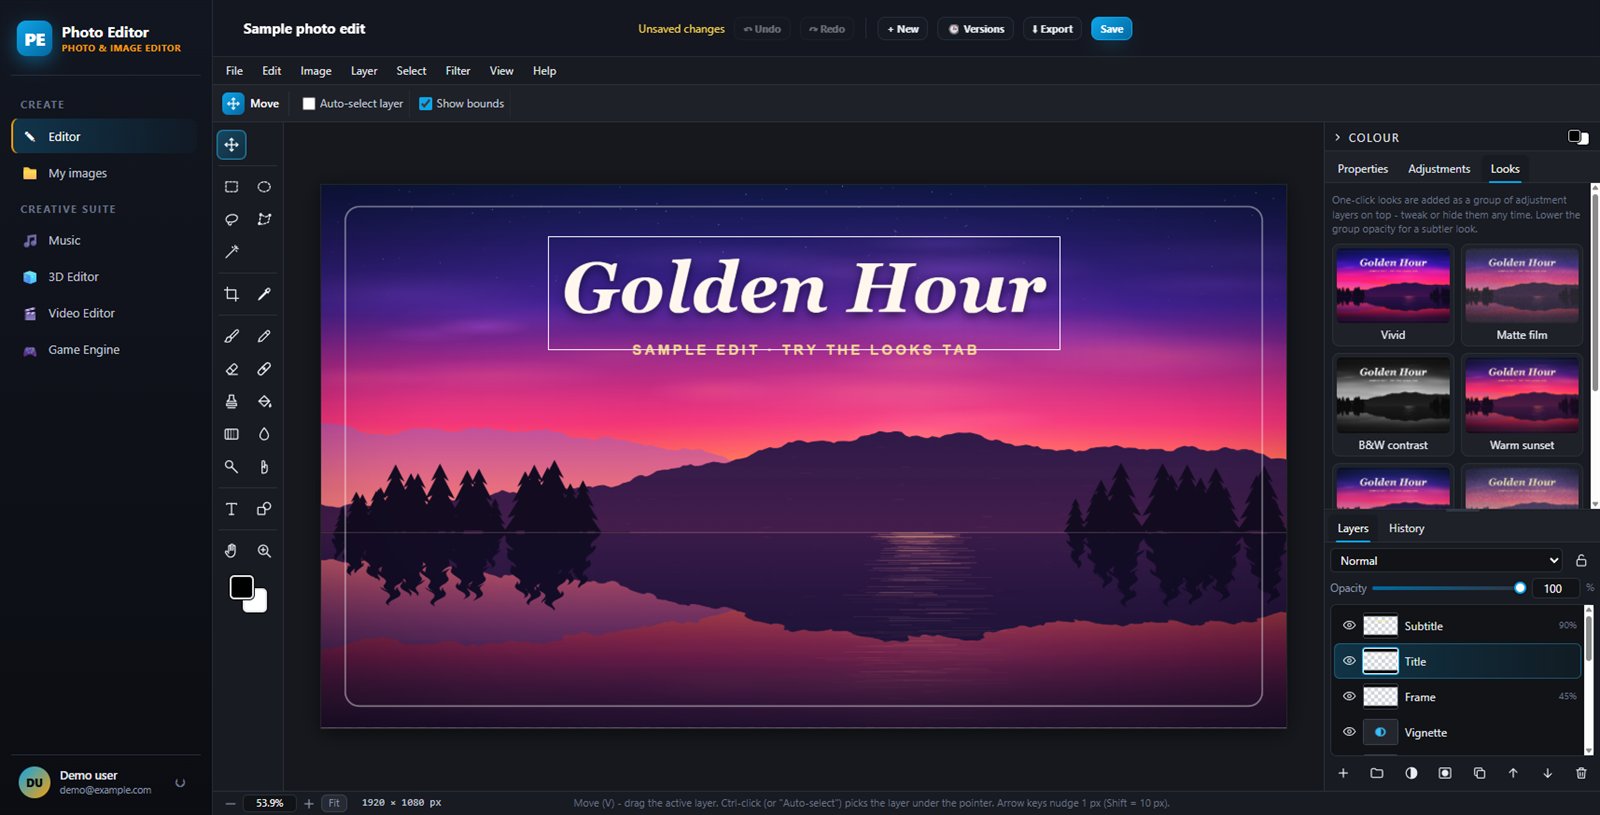Switch to the Adjustments tab

1439,169
